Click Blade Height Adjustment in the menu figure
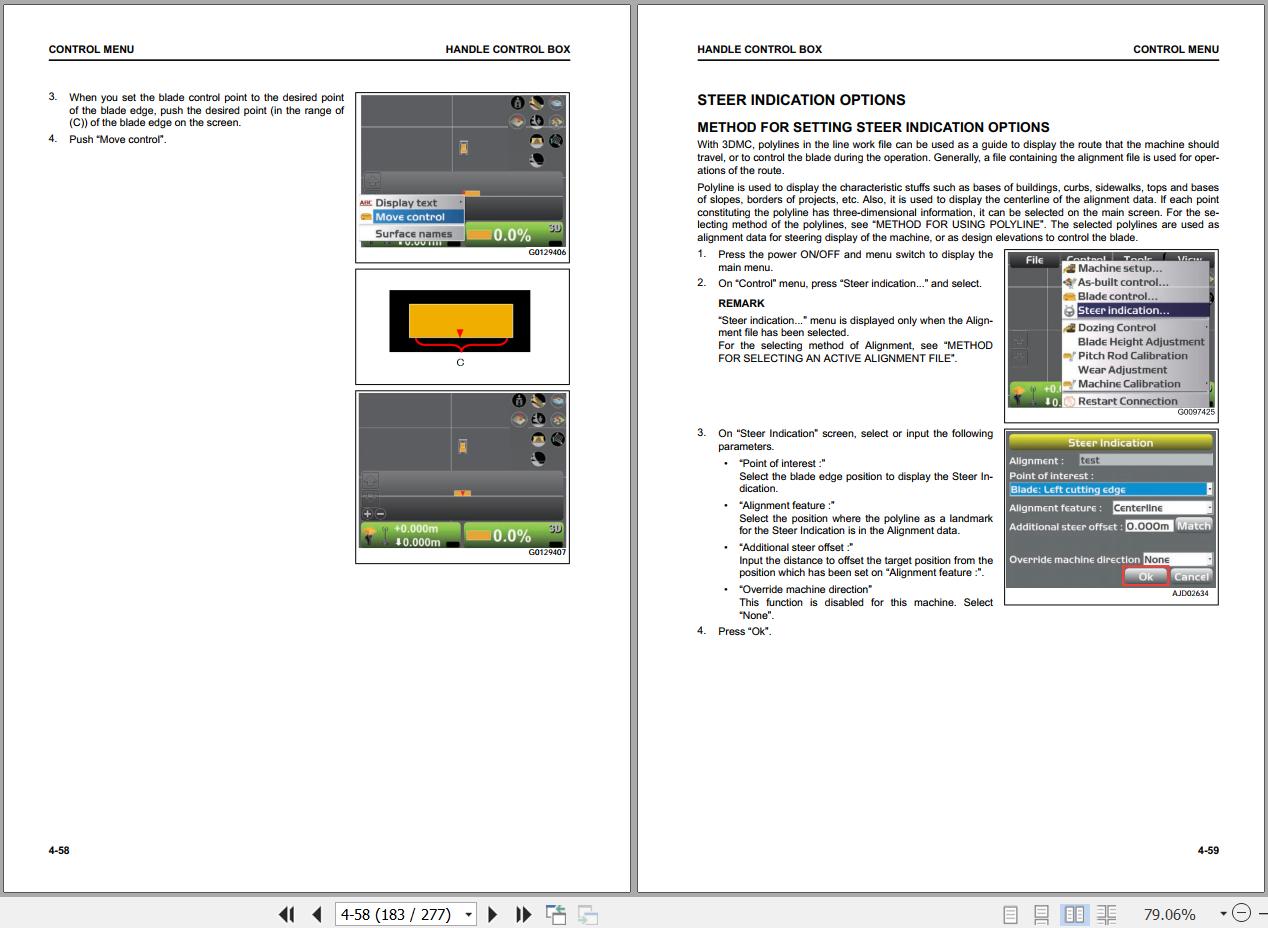The width and height of the screenshot is (1268, 928). tap(1141, 341)
